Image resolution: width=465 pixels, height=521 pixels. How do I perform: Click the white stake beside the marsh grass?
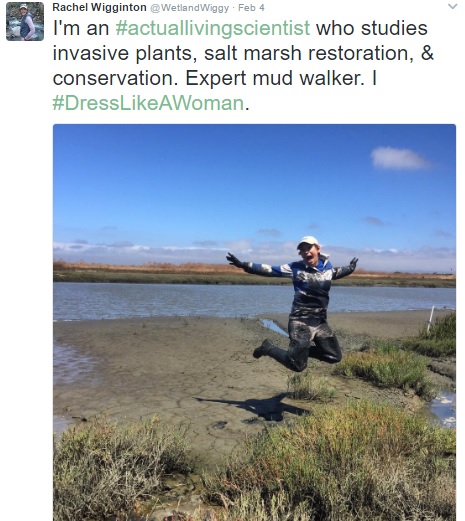pyautogui.click(x=431, y=319)
